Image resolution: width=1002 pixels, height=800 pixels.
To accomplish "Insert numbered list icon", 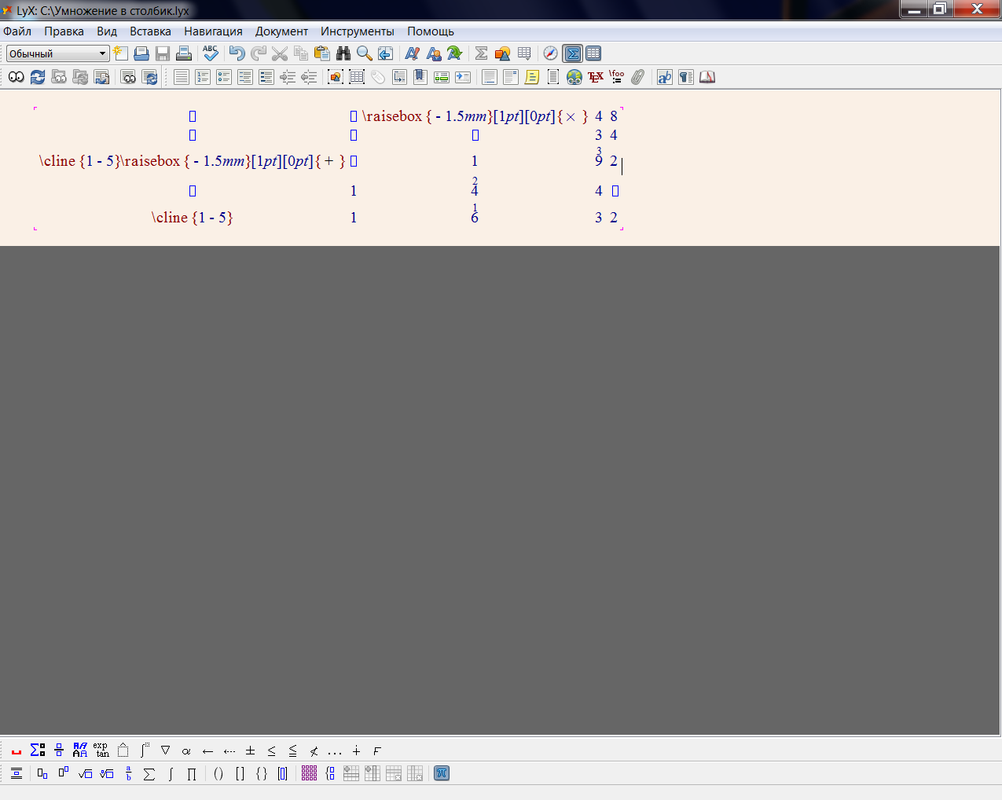I will pyautogui.click(x=203, y=77).
